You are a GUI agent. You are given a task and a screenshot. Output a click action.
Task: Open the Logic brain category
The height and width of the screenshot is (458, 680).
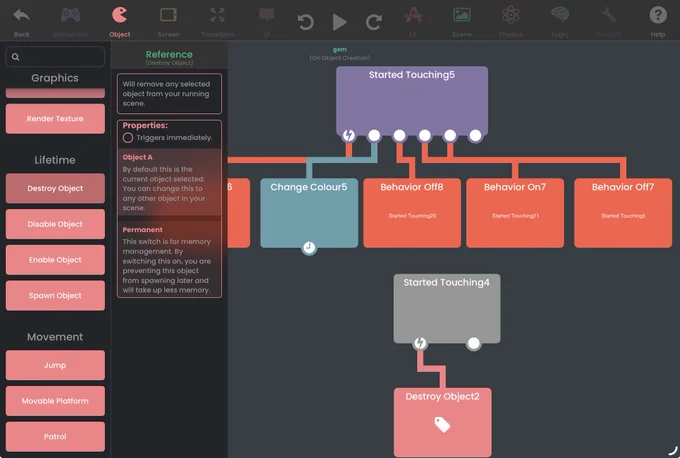point(560,21)
